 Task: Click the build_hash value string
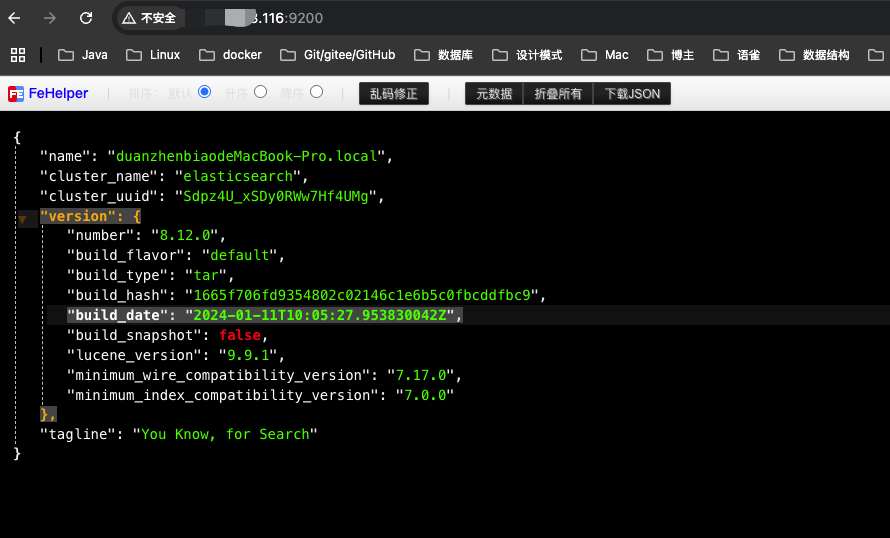tap(362, 295)
